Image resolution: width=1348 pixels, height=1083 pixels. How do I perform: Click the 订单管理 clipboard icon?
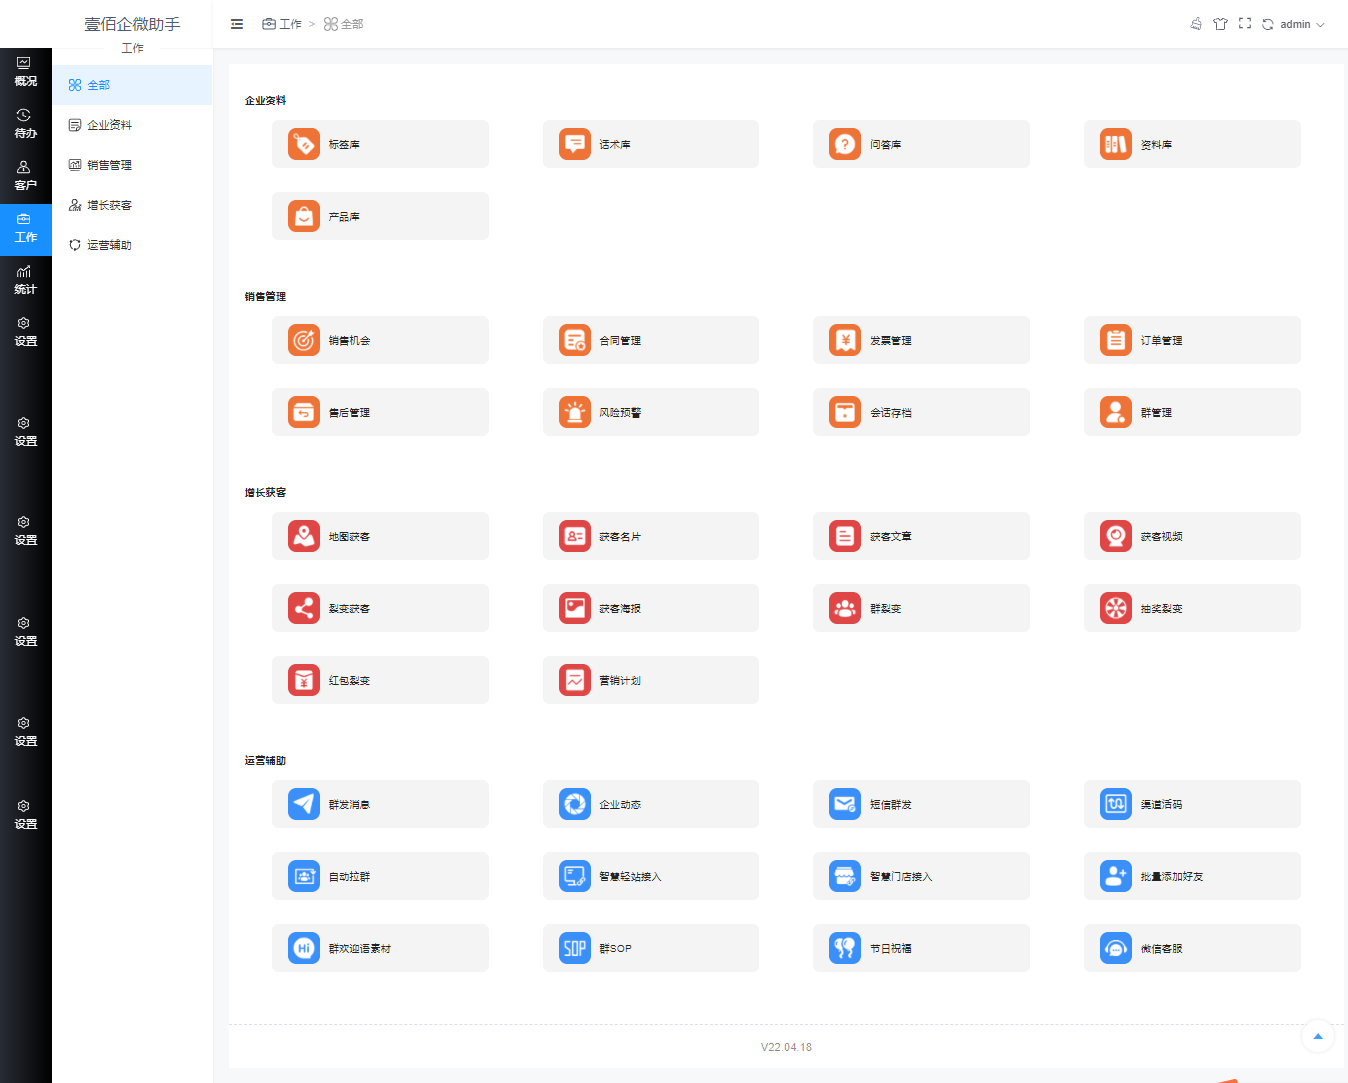[x=1116, y=340]
